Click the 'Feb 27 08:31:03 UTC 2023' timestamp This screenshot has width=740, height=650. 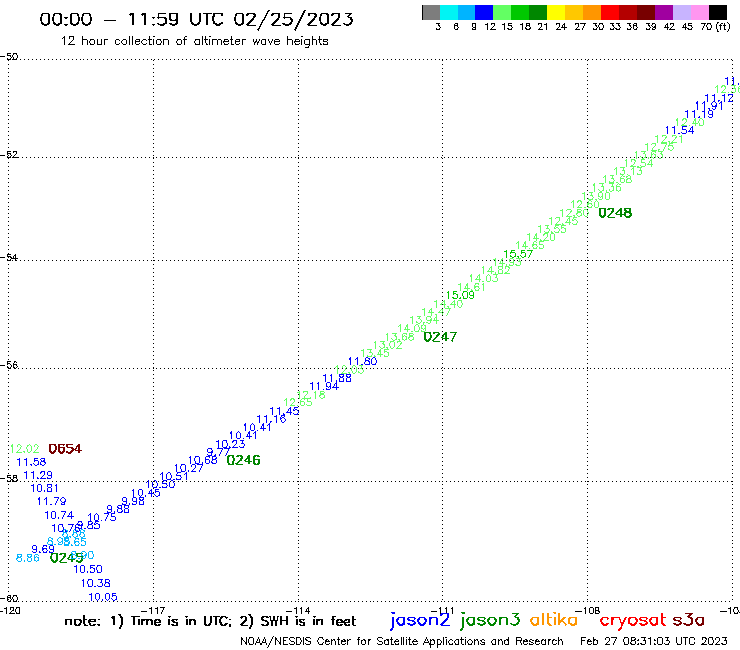(x=654, y=641)
